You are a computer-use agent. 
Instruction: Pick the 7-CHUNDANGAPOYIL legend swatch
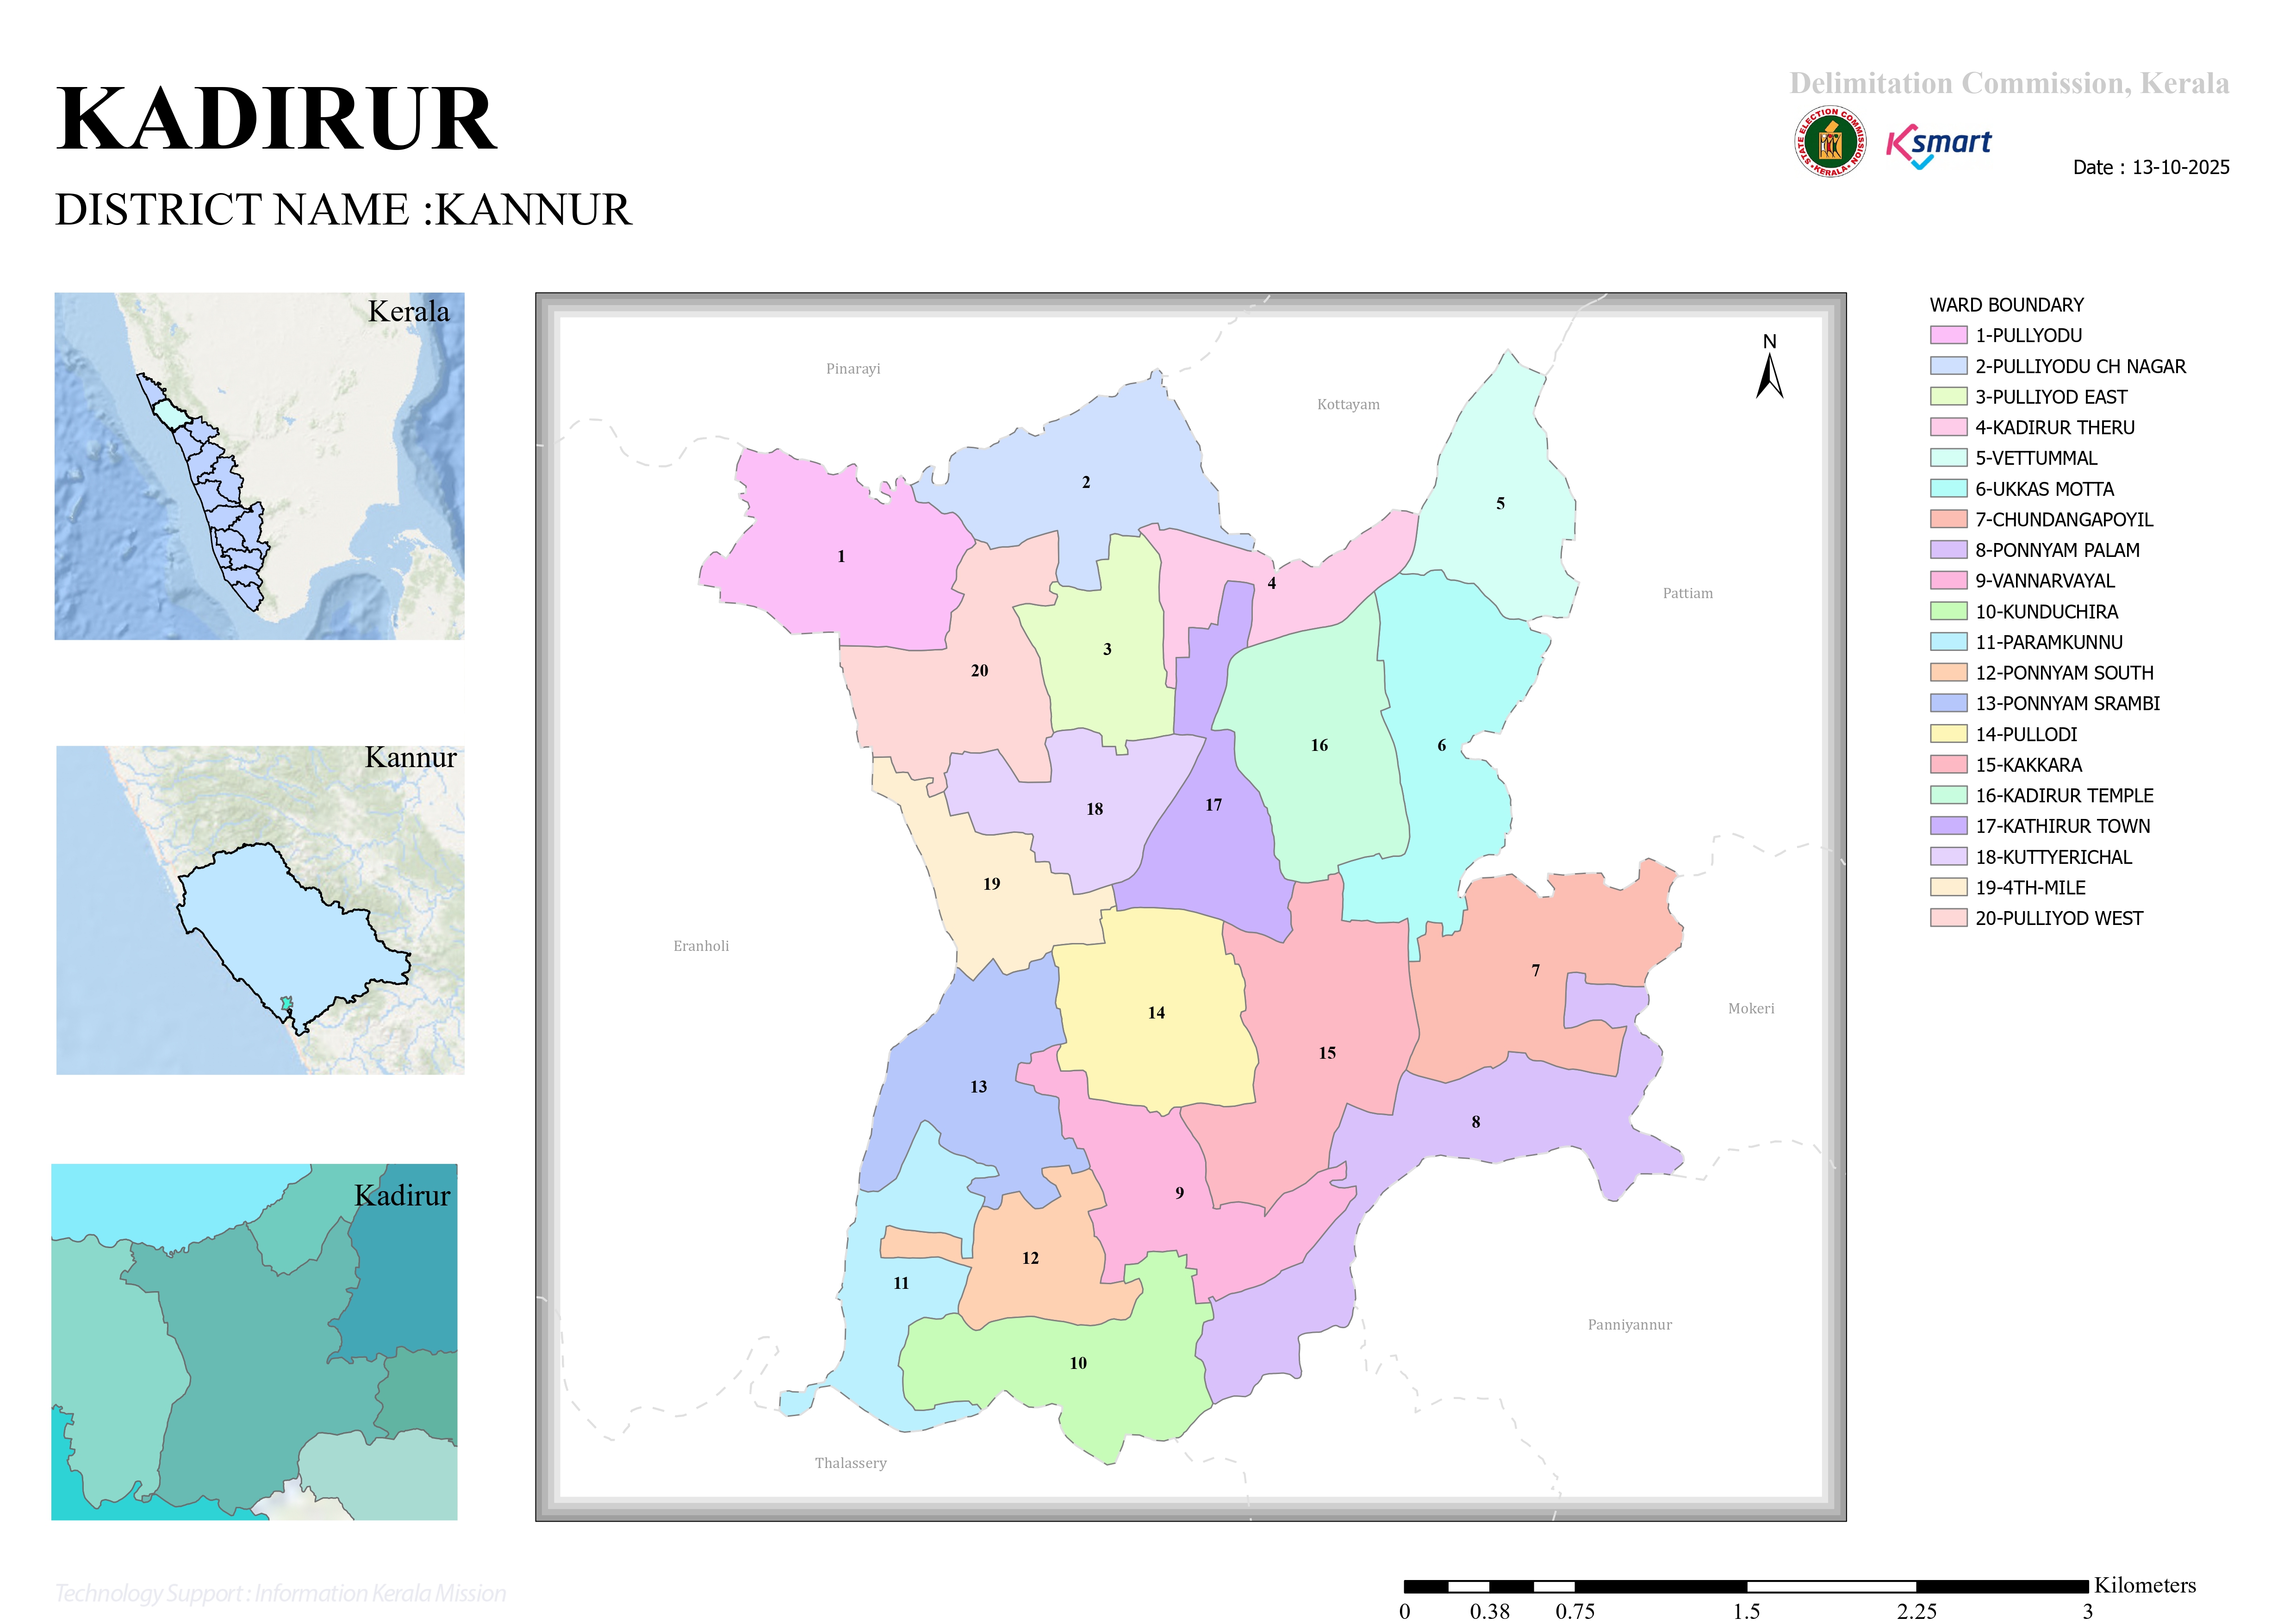[1948, 519]
